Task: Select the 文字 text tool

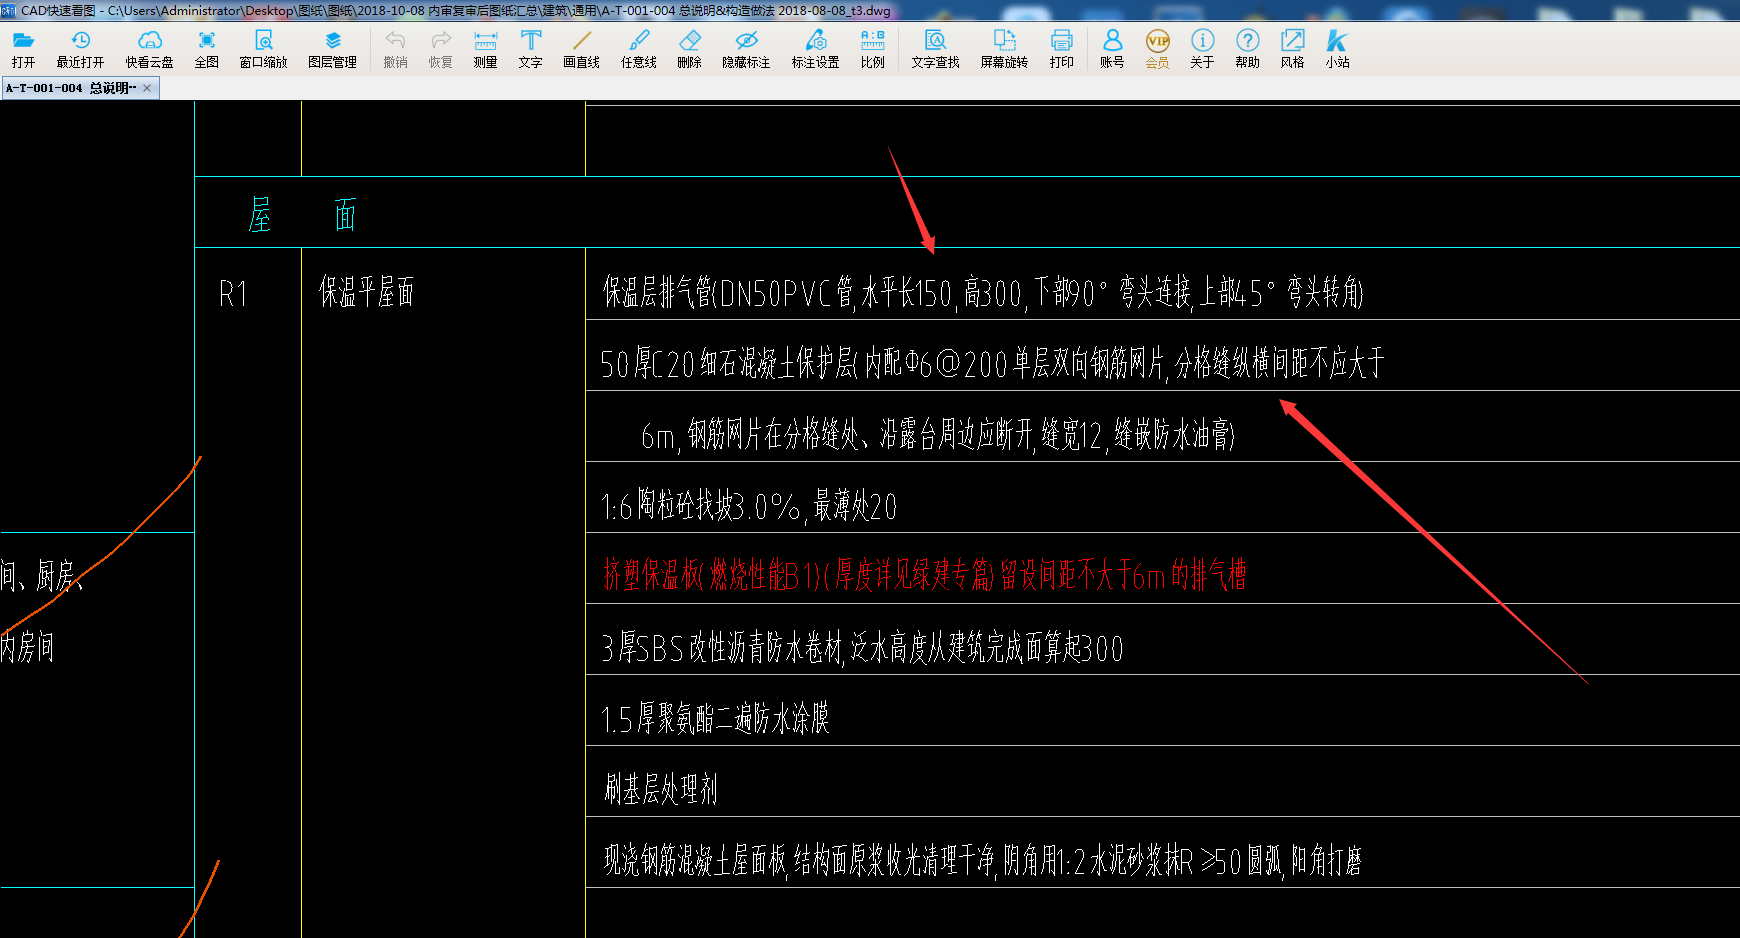Action: [531, 48]
